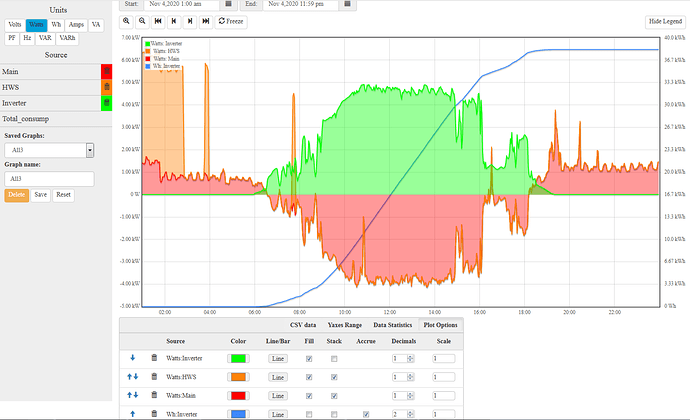The height and width of the screenshot is (420, 690).
Task: Open the Start date calendar picker
Action: click(x=228, y=4)
